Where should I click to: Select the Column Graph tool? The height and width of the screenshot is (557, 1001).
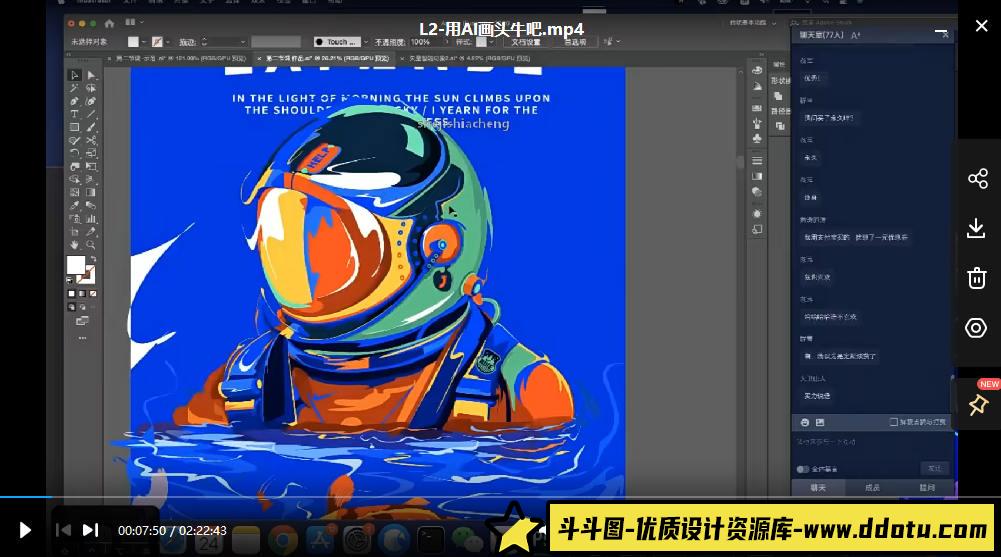pyautogui.click(x=91, y=219)
